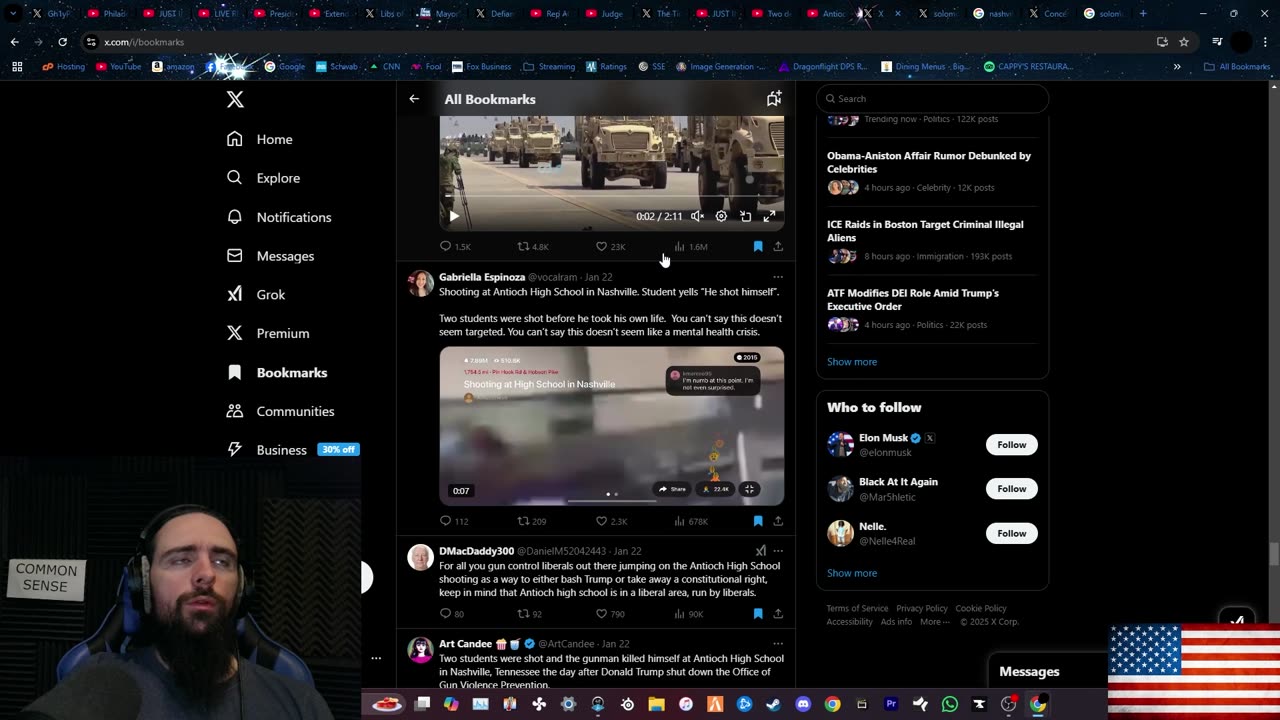Viewport: 1280px width, 720px height.
Task: View the 678K views stat on Gabriella's post
Action: pos(690,521)
